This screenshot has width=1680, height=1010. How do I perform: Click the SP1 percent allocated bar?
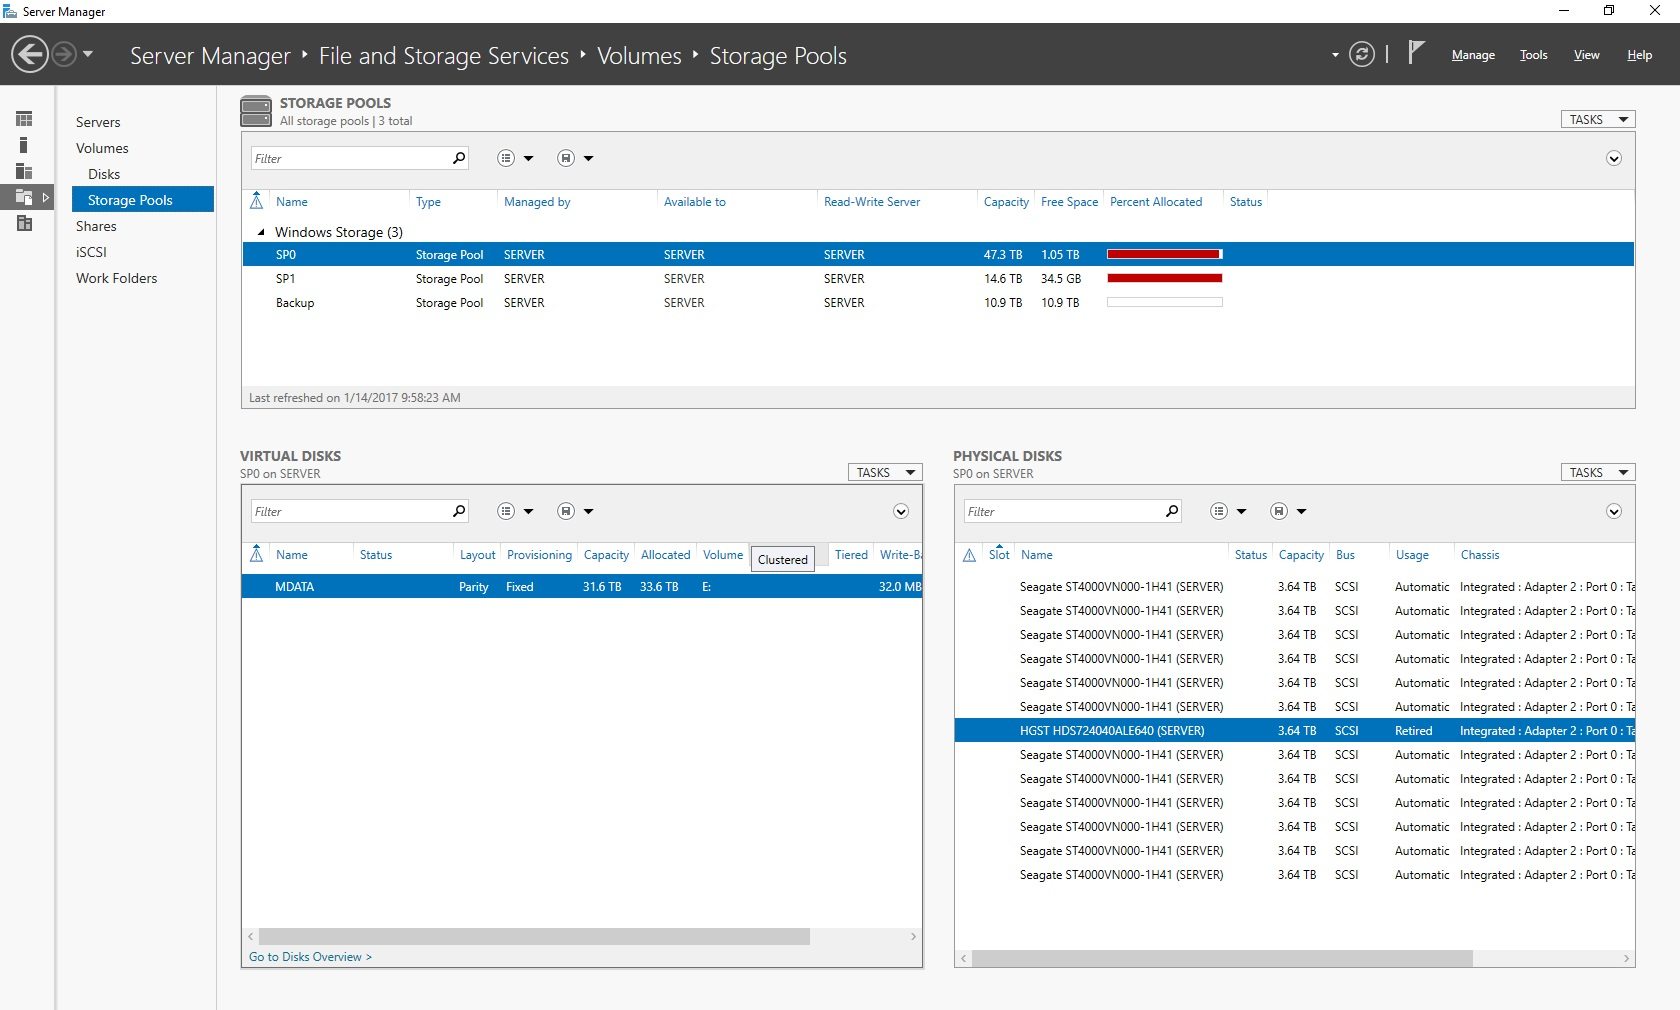tap(1164, 279)
